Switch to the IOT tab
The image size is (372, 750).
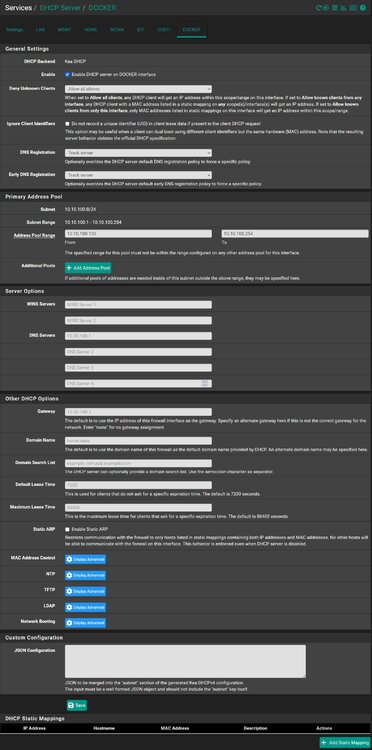140,30
